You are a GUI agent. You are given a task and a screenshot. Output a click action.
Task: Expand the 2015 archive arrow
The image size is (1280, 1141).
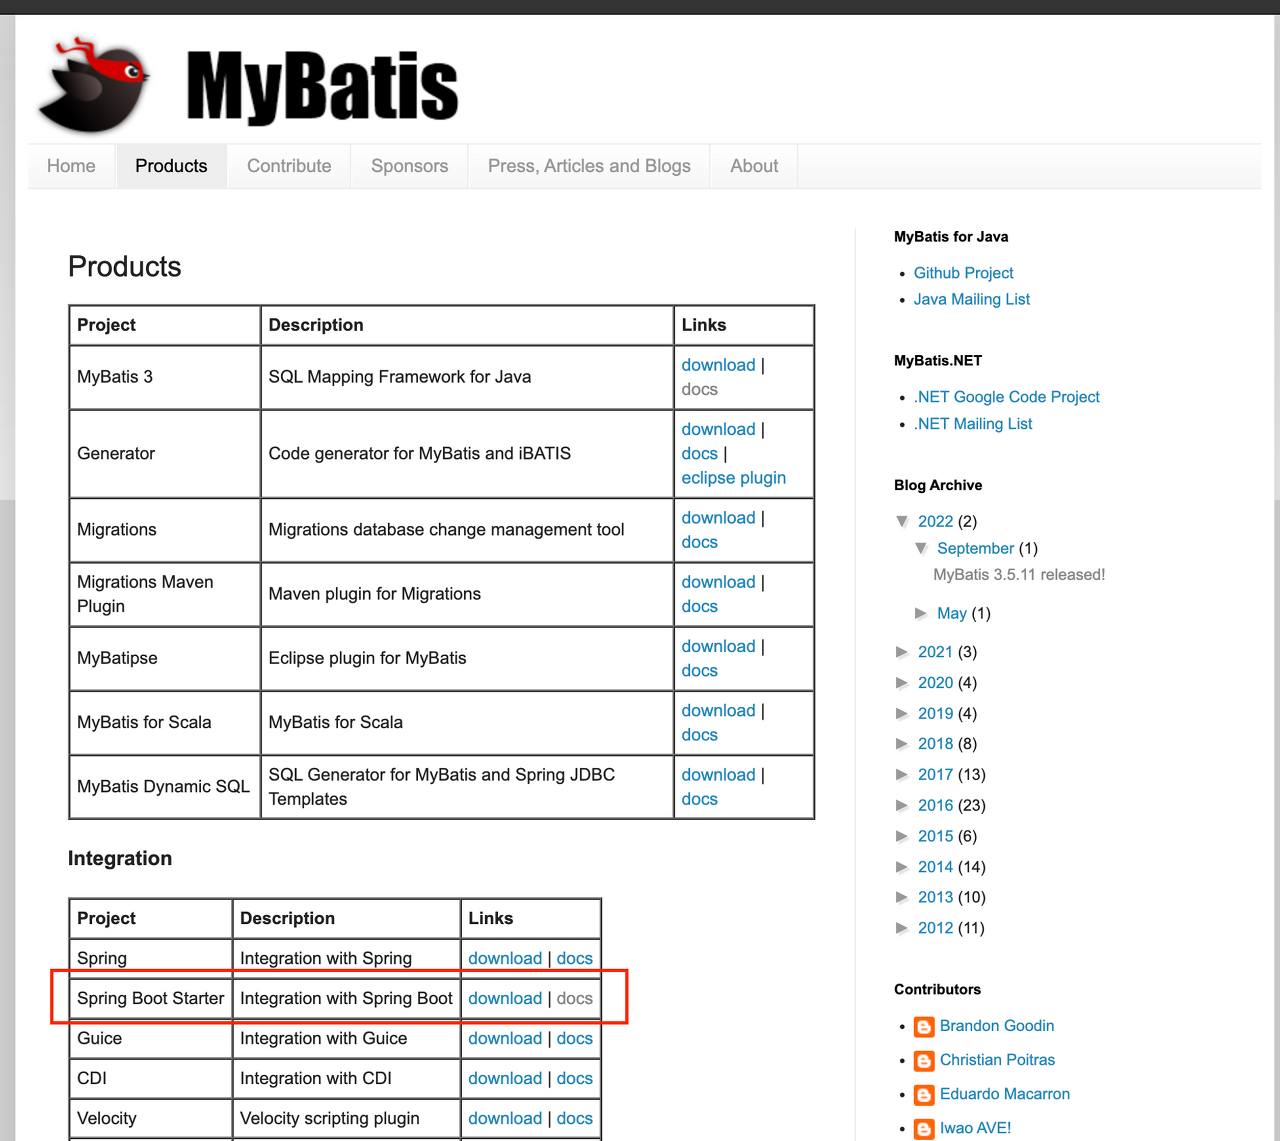903,836
